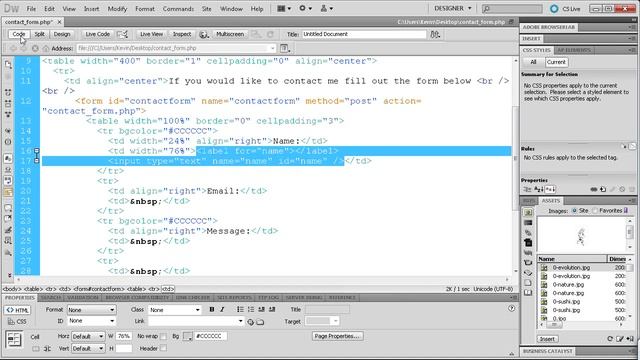Image resolution: width=640 pixels, height=360 pixels.
Task: Open the Commands menu
Action: click(178, 9)
